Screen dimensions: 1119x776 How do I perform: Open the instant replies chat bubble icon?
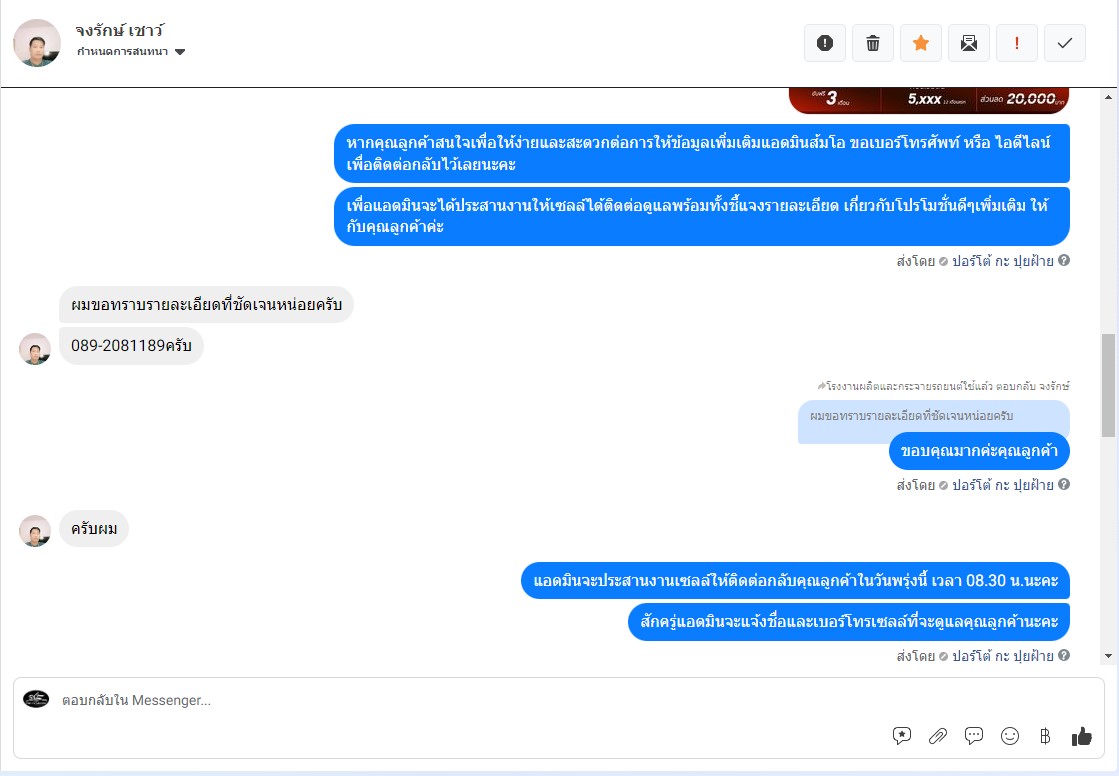click(973, 735)
